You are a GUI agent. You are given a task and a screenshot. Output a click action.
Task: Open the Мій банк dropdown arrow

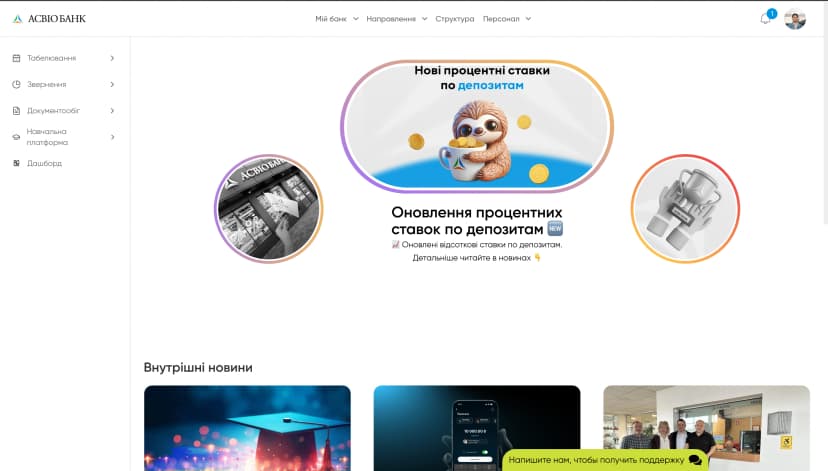355,18
